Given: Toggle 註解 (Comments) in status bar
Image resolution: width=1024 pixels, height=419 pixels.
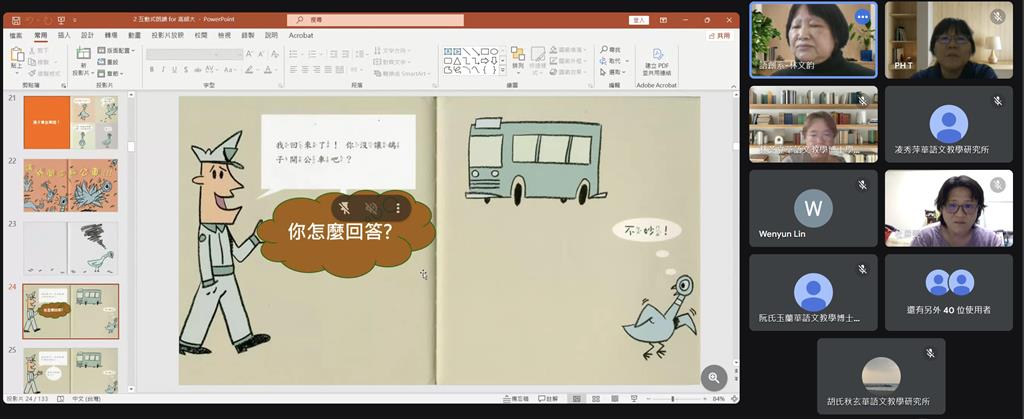Looking at the screenshot, I should point(549,399).
